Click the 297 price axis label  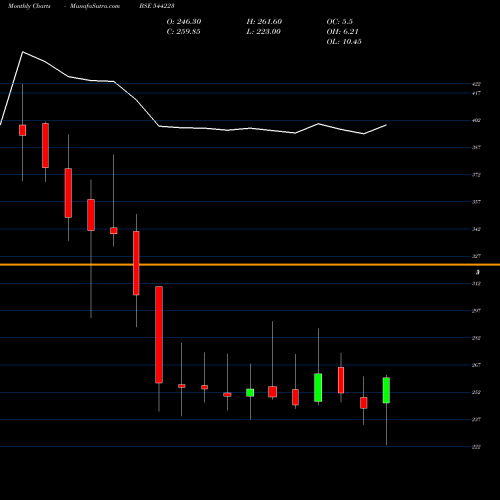click(x=476, y=311)
